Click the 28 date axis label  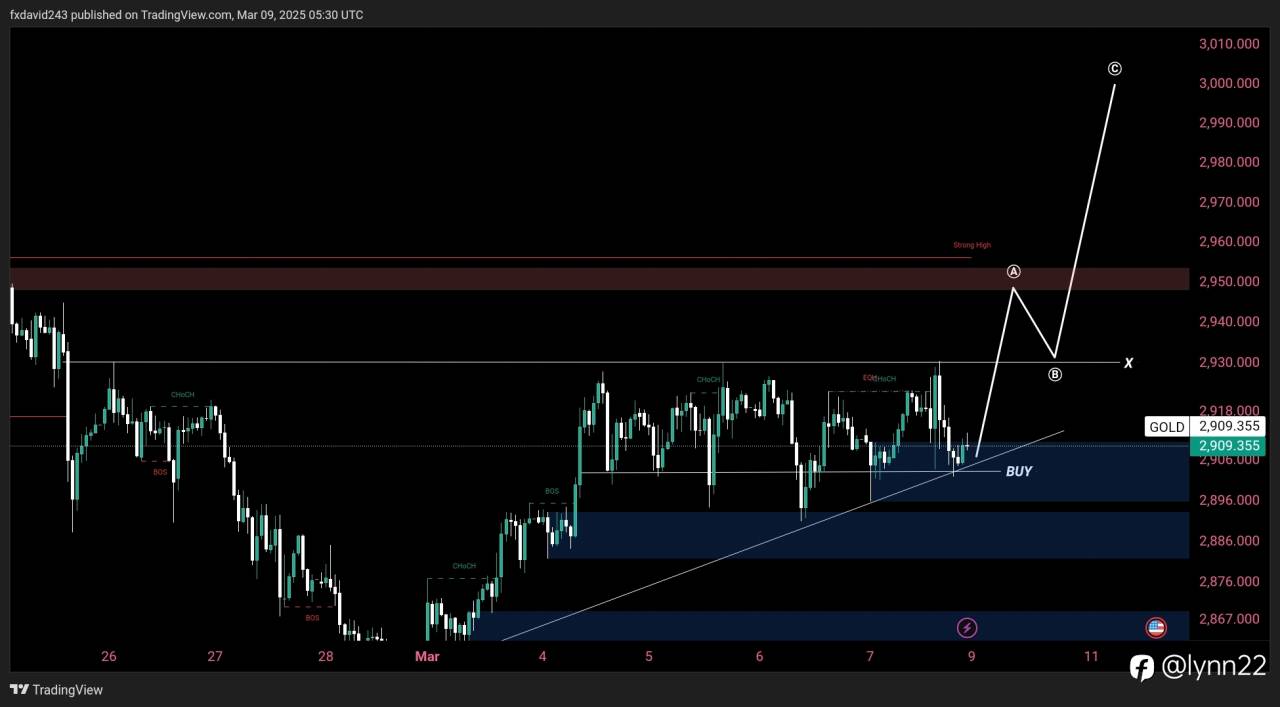[x=325, y=657]
